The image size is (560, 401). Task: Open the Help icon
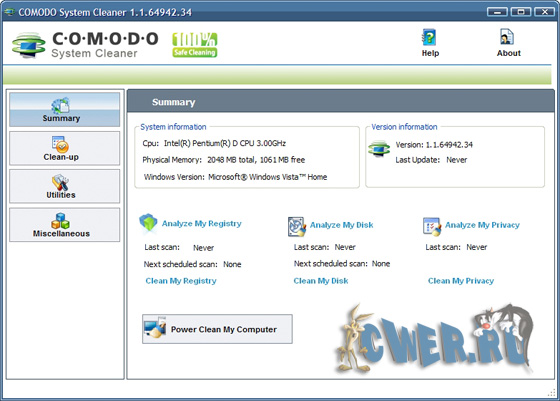click(429, 37)
